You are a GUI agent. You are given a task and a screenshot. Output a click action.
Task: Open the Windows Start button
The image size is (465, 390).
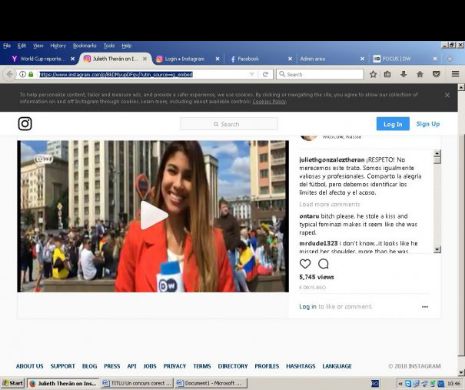click(x=13, y=383)
